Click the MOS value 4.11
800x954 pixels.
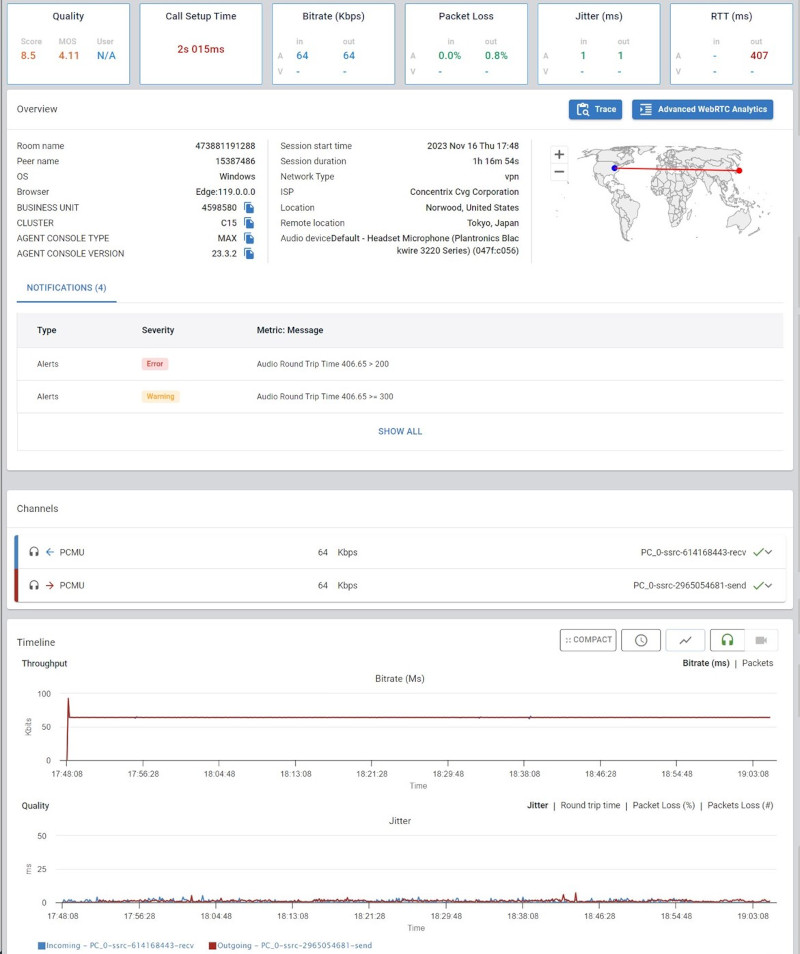[x=69, y=55]
